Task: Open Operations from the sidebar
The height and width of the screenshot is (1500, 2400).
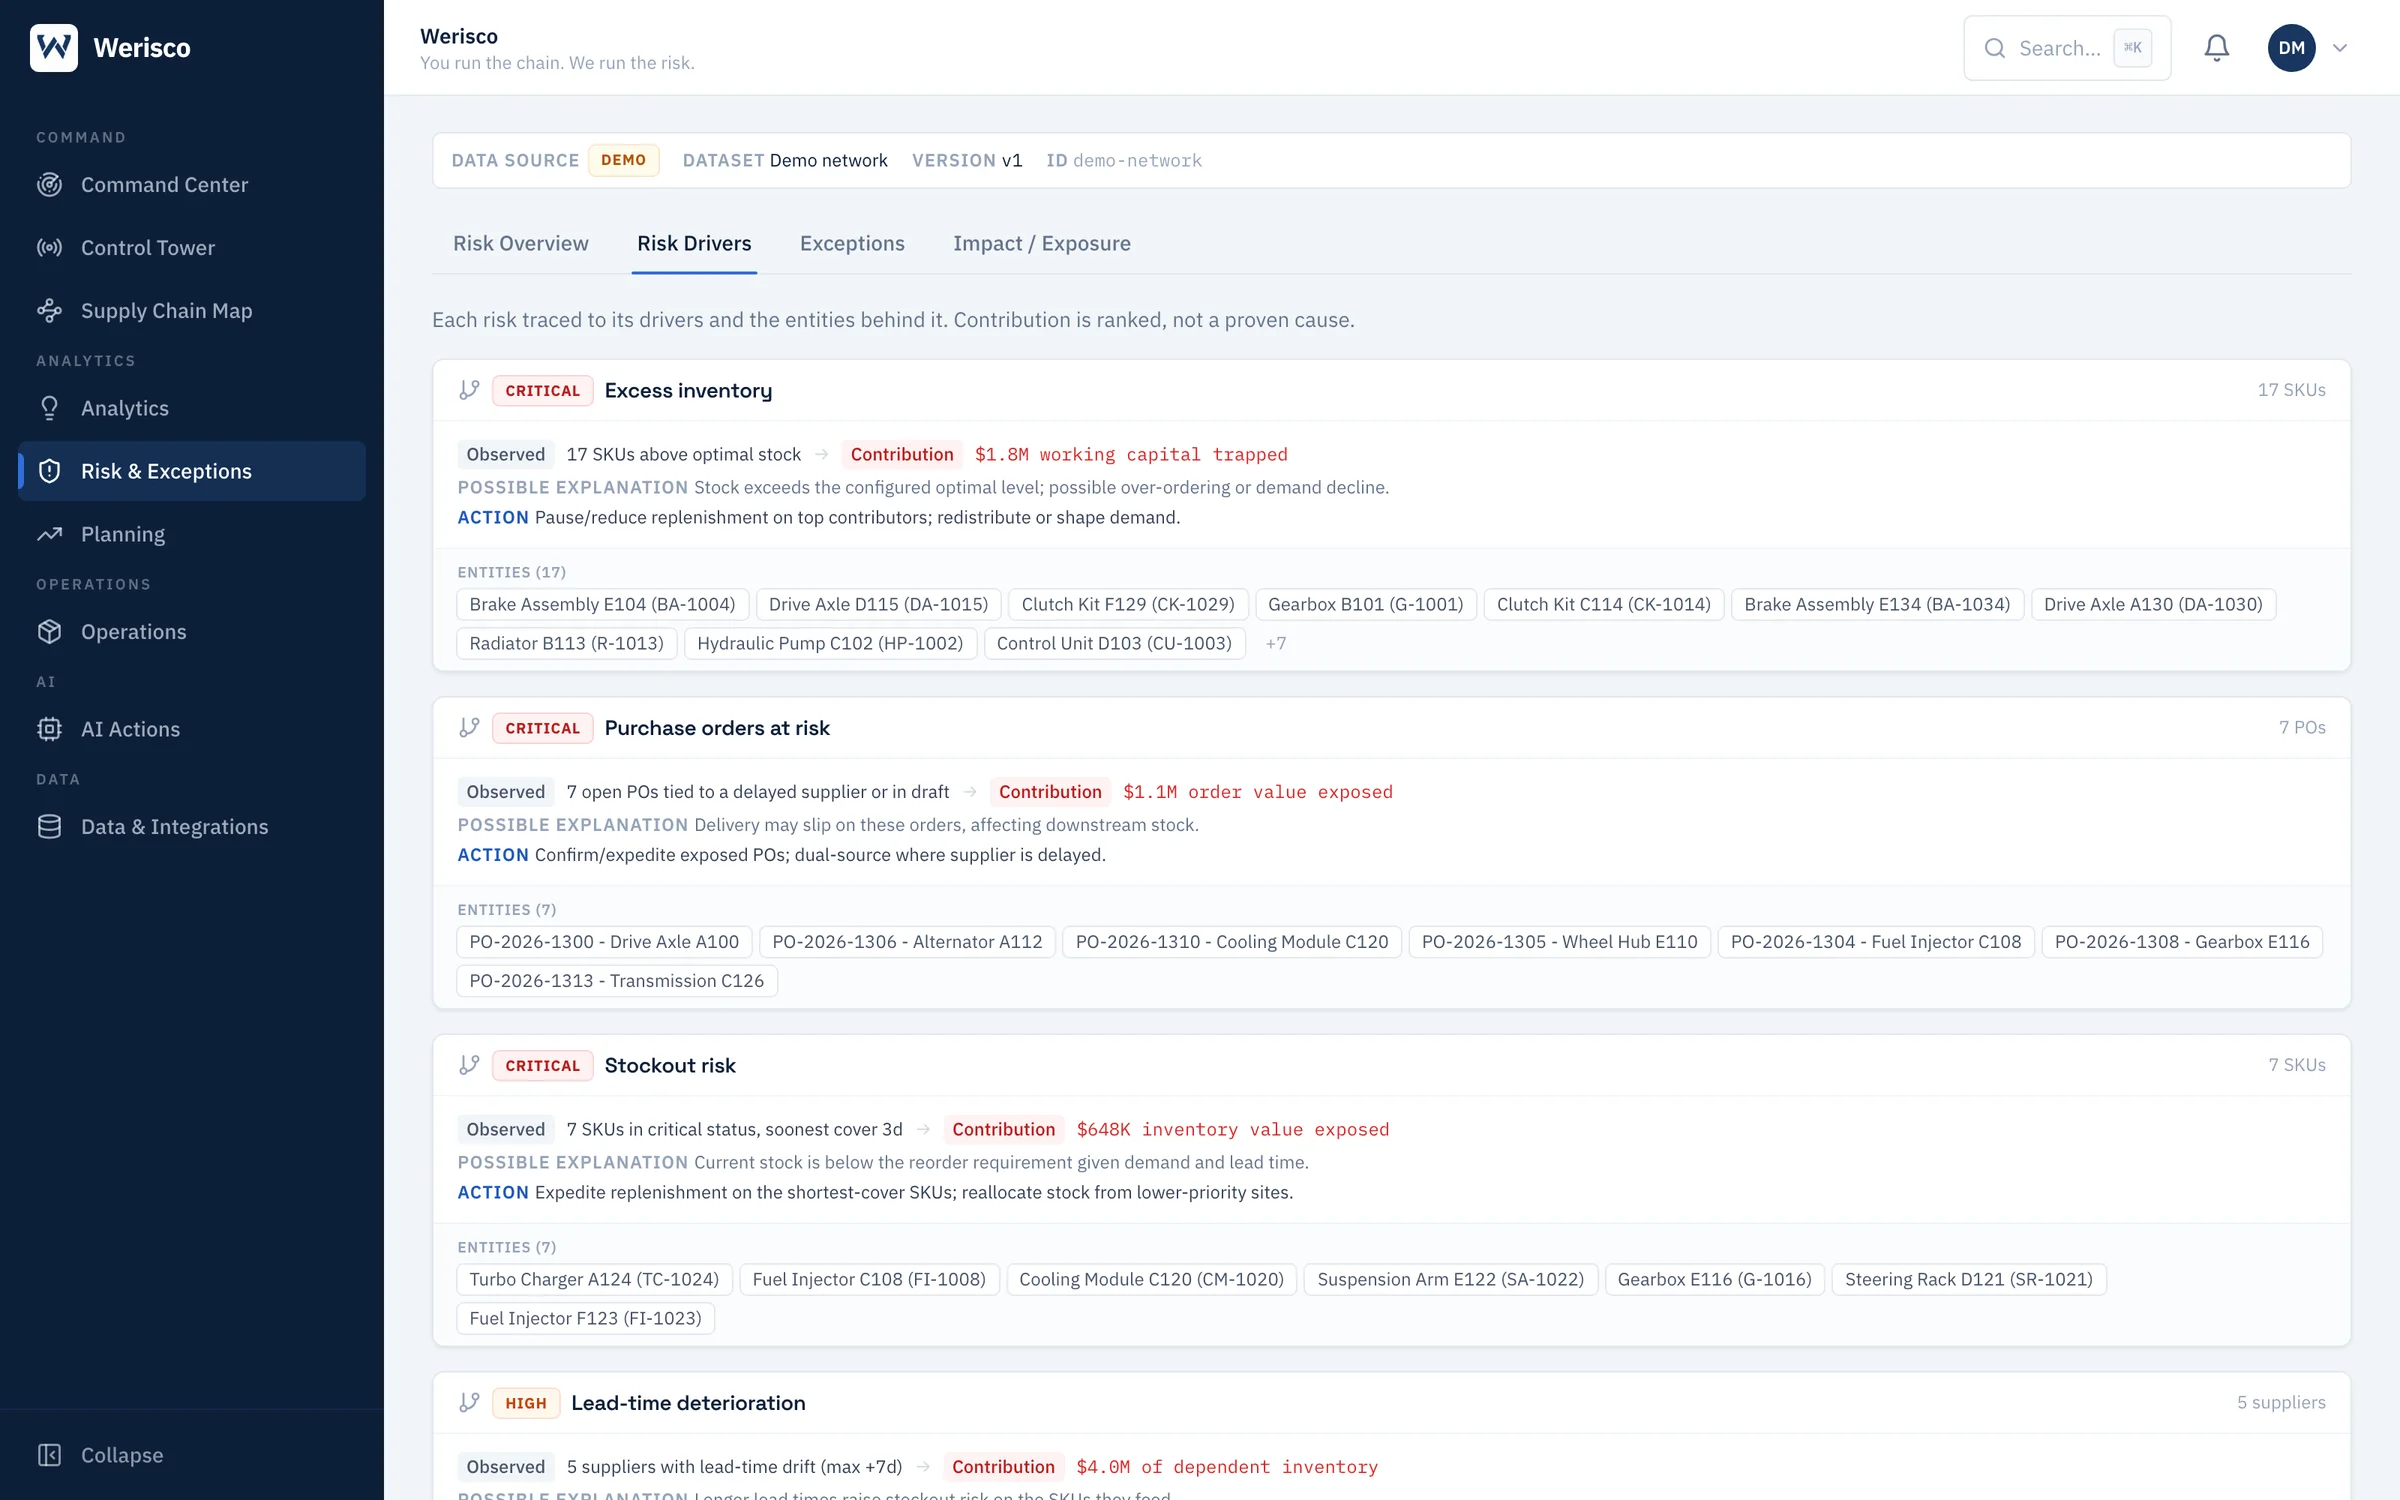Action: (x=192, y=632)
